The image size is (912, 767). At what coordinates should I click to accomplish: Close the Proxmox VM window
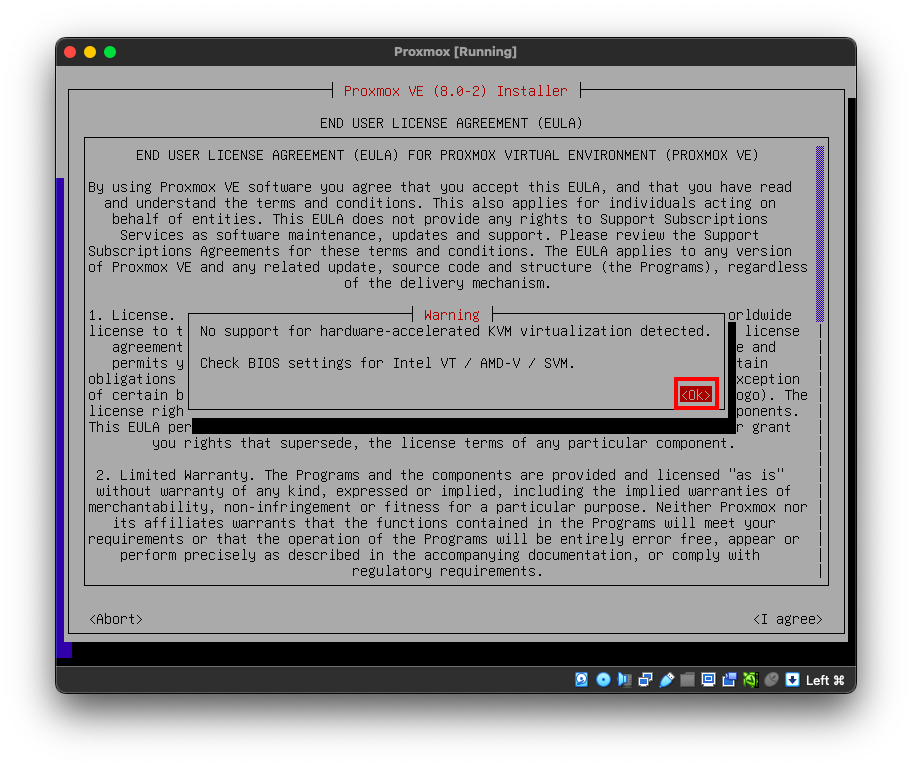70,52
